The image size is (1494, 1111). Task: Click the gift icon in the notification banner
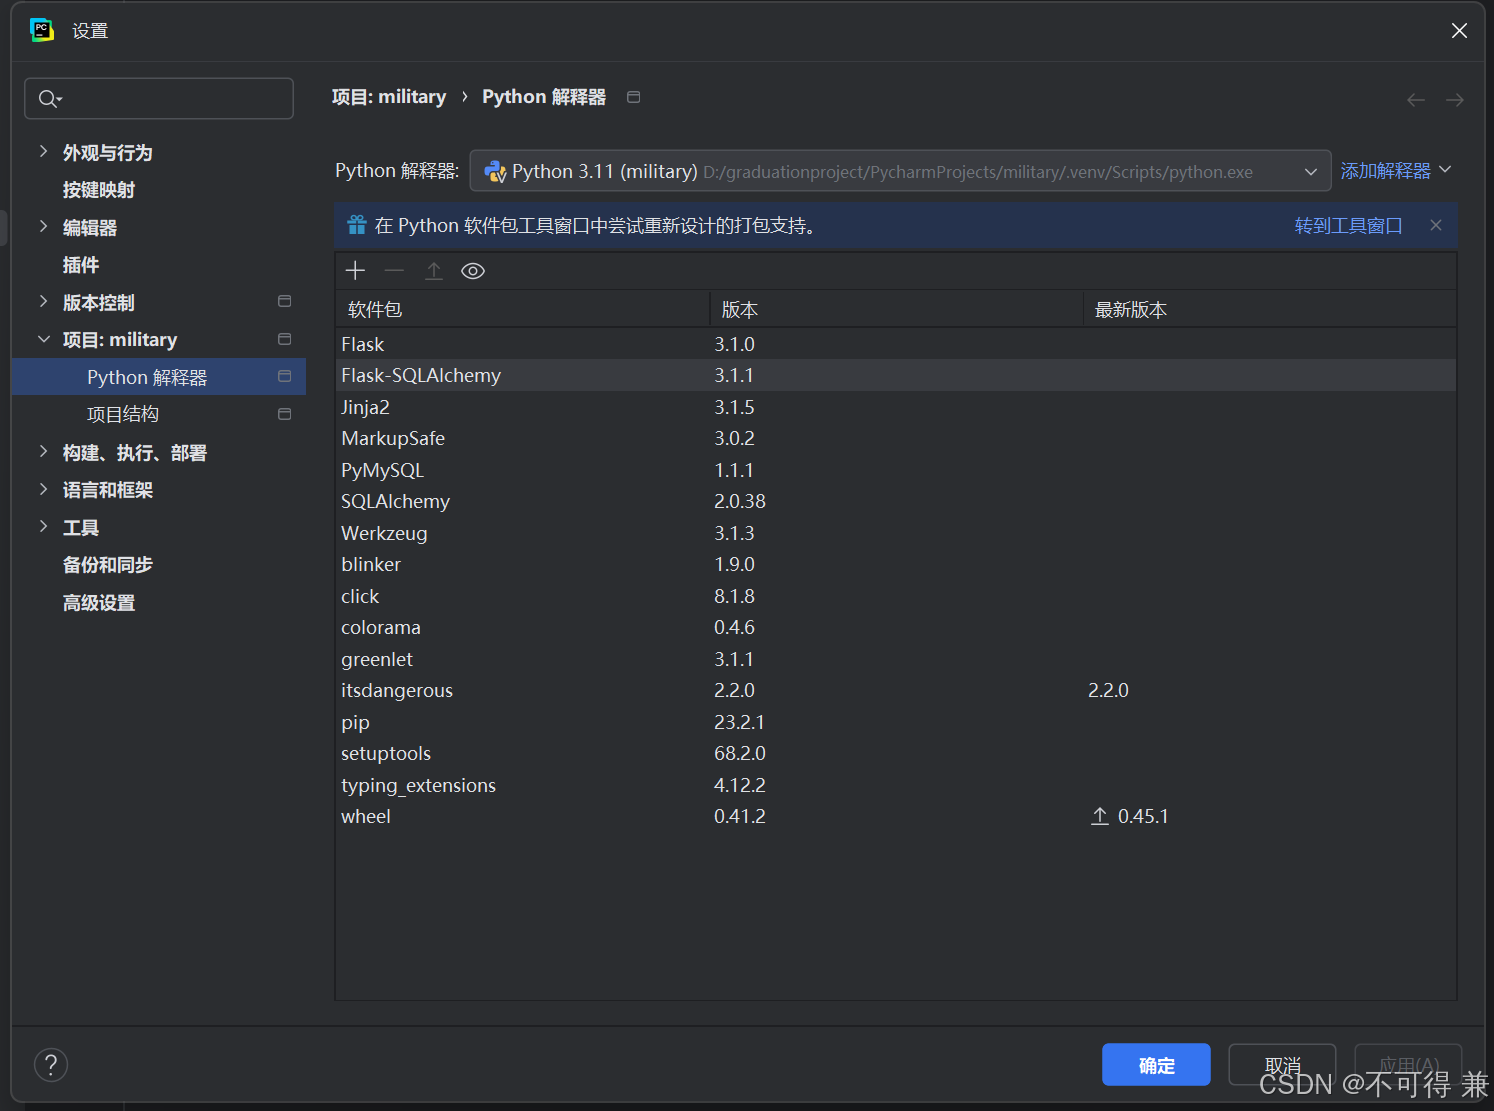pyautogui.click(x=357, y=225)
